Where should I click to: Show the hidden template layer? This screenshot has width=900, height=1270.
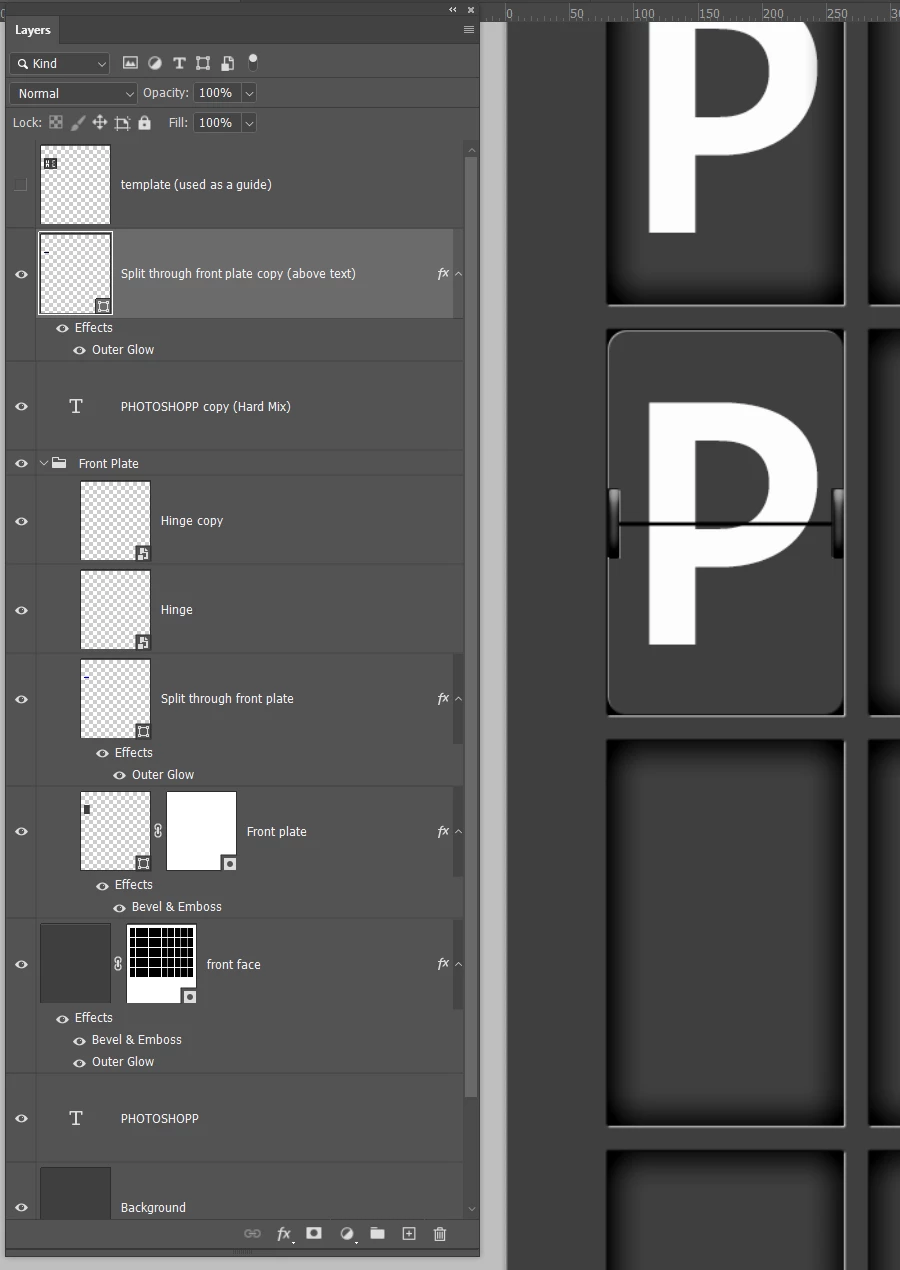(20, 184)
